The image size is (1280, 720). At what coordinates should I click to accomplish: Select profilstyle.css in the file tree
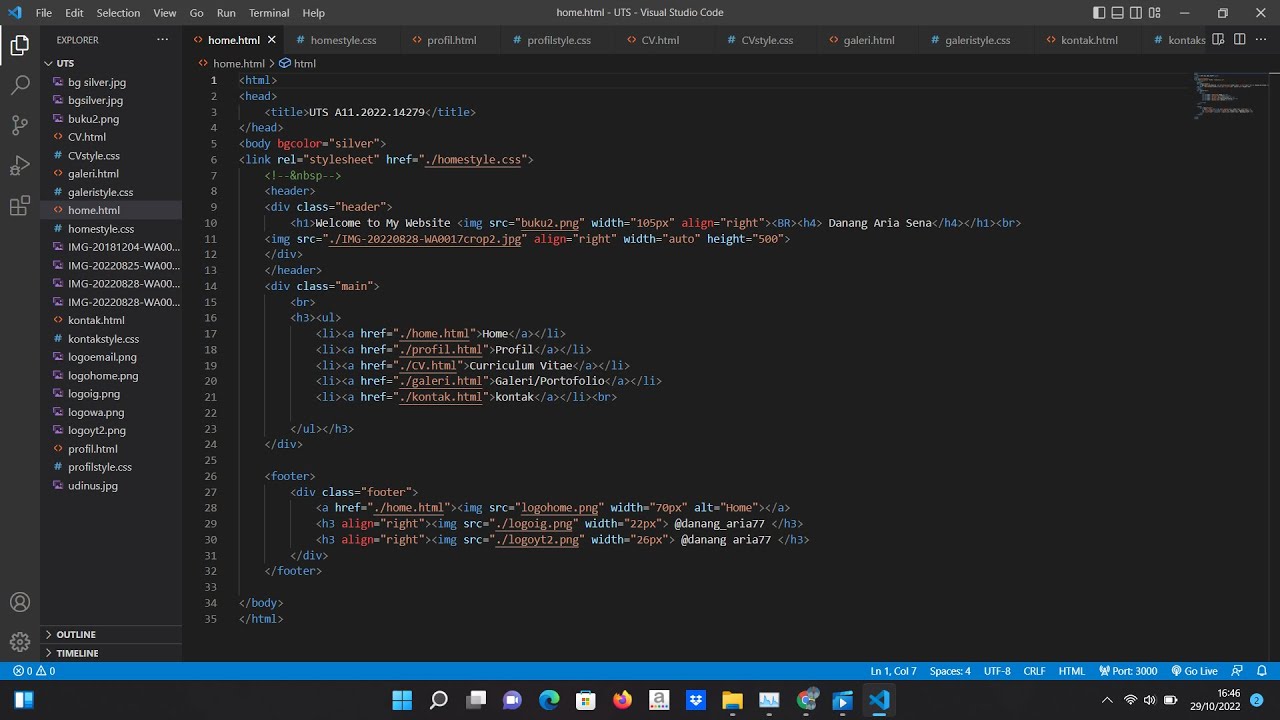[x=110, y=467]
